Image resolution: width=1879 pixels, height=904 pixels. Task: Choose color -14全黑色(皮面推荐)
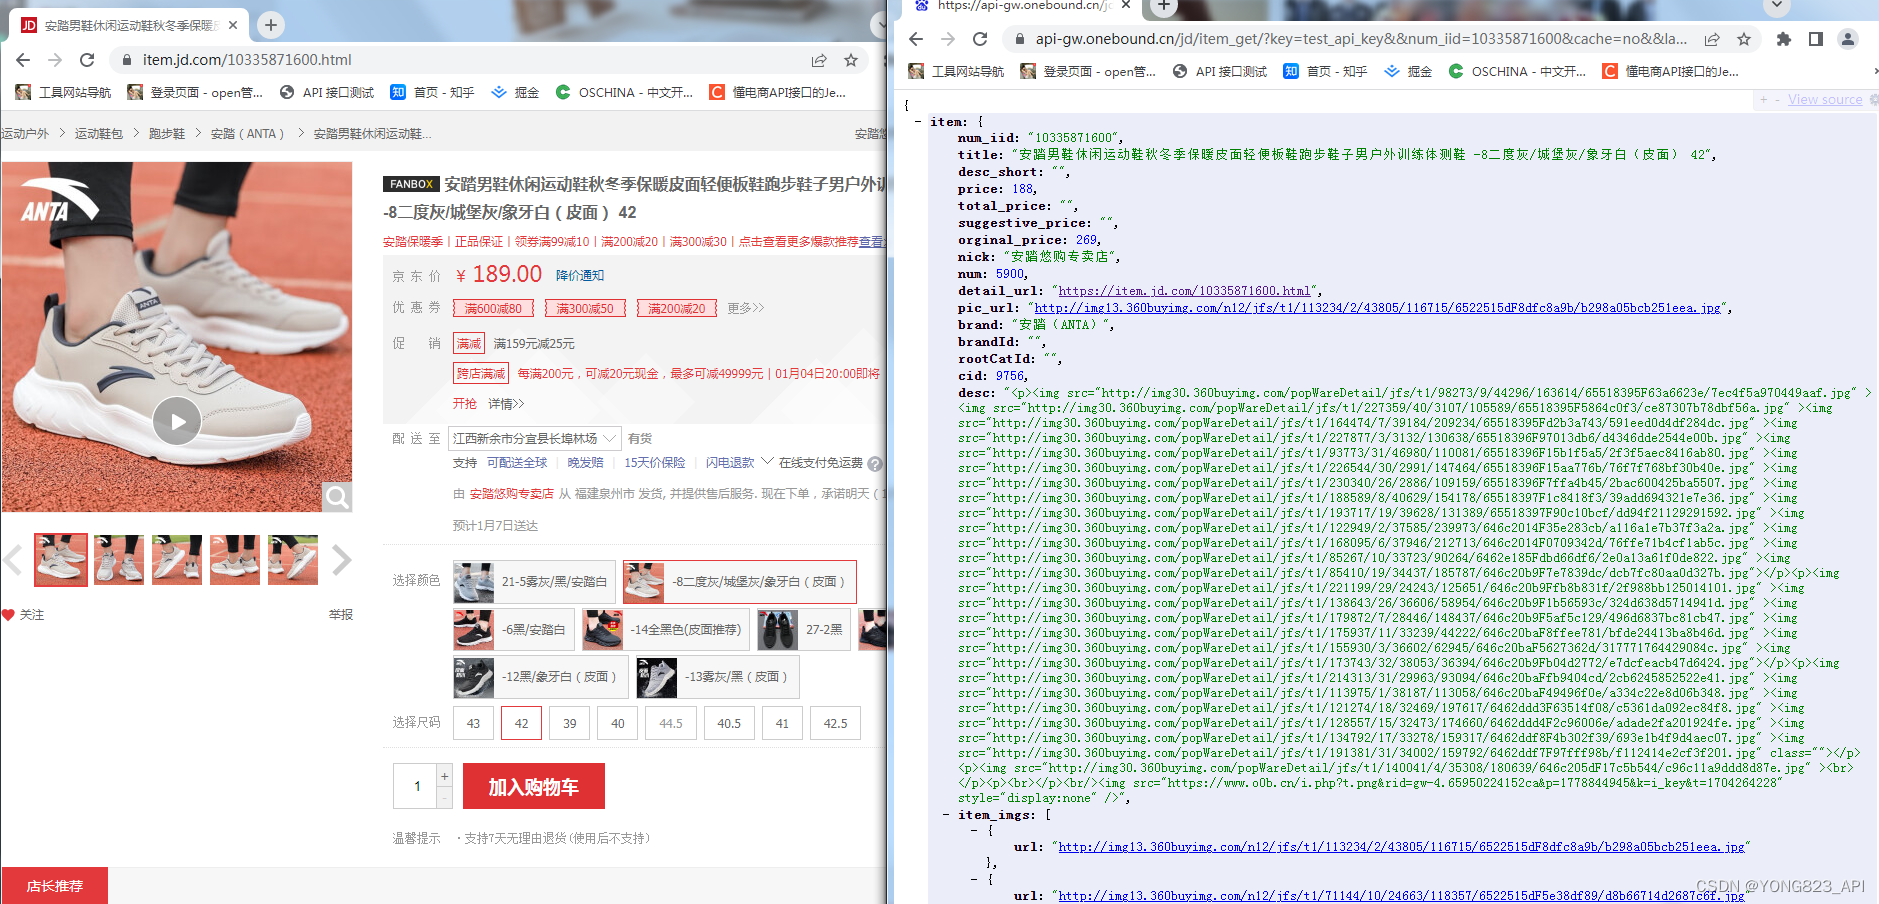point(666,630)
